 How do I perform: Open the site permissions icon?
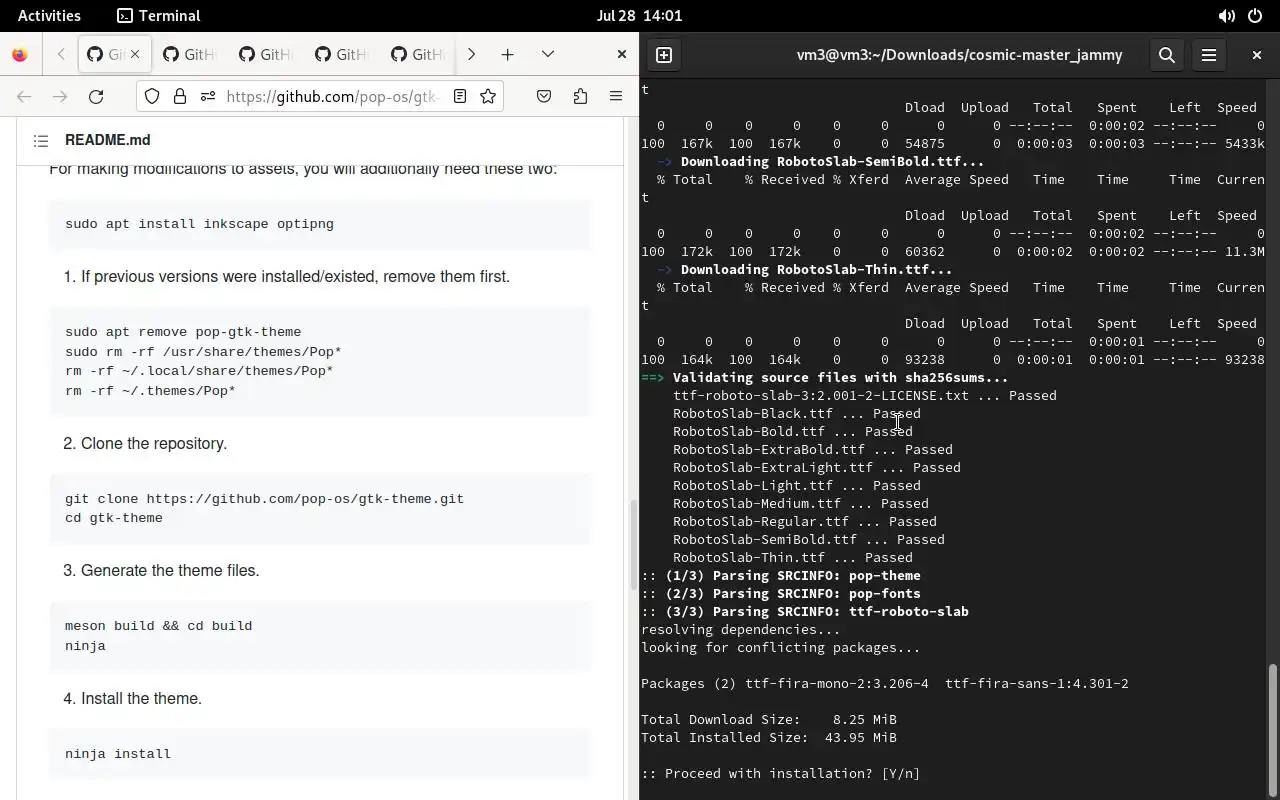208,96
